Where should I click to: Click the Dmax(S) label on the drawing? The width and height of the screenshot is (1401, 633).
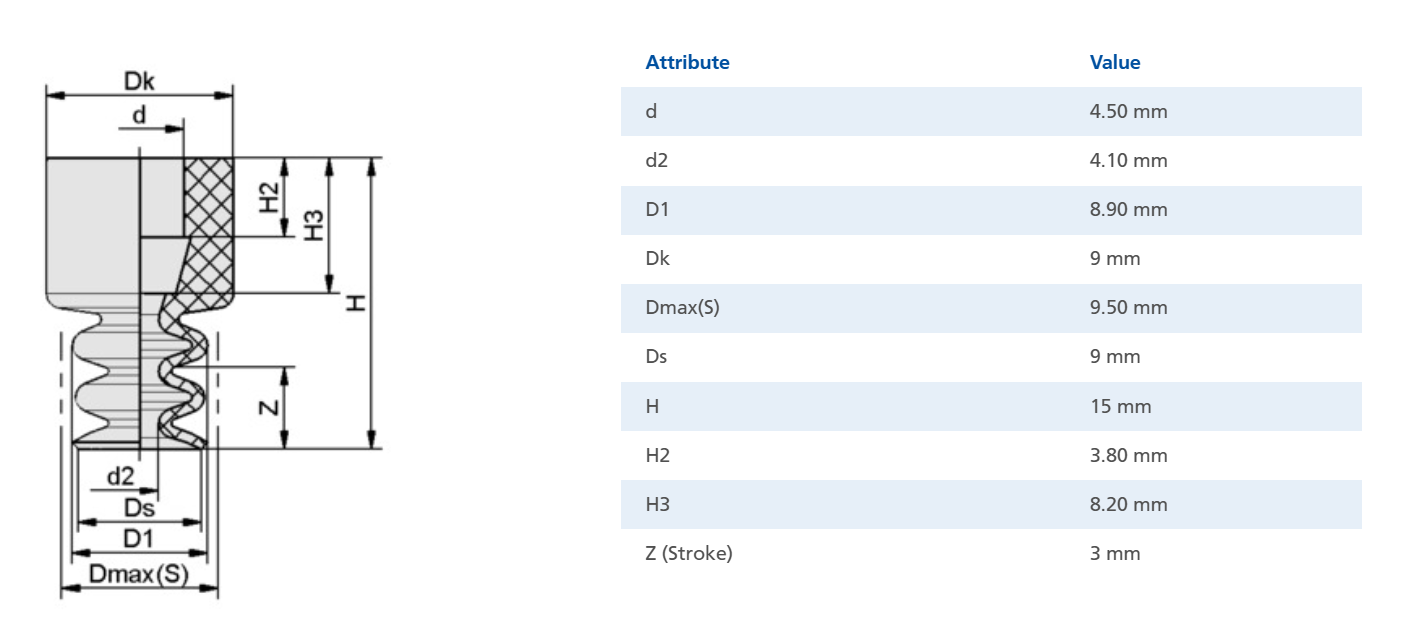[139, 575]
